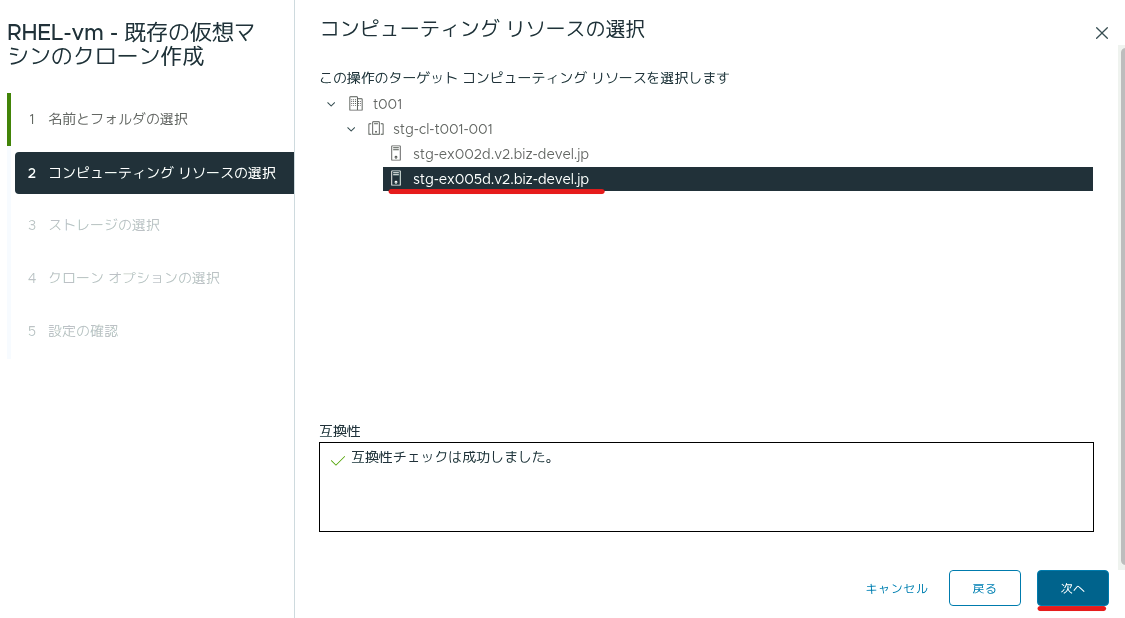Select host stg-ex005d.v2.biz-devel.jp
Image resolution: width=1125 pixels, height=618 pixels.
coord(738,179)
